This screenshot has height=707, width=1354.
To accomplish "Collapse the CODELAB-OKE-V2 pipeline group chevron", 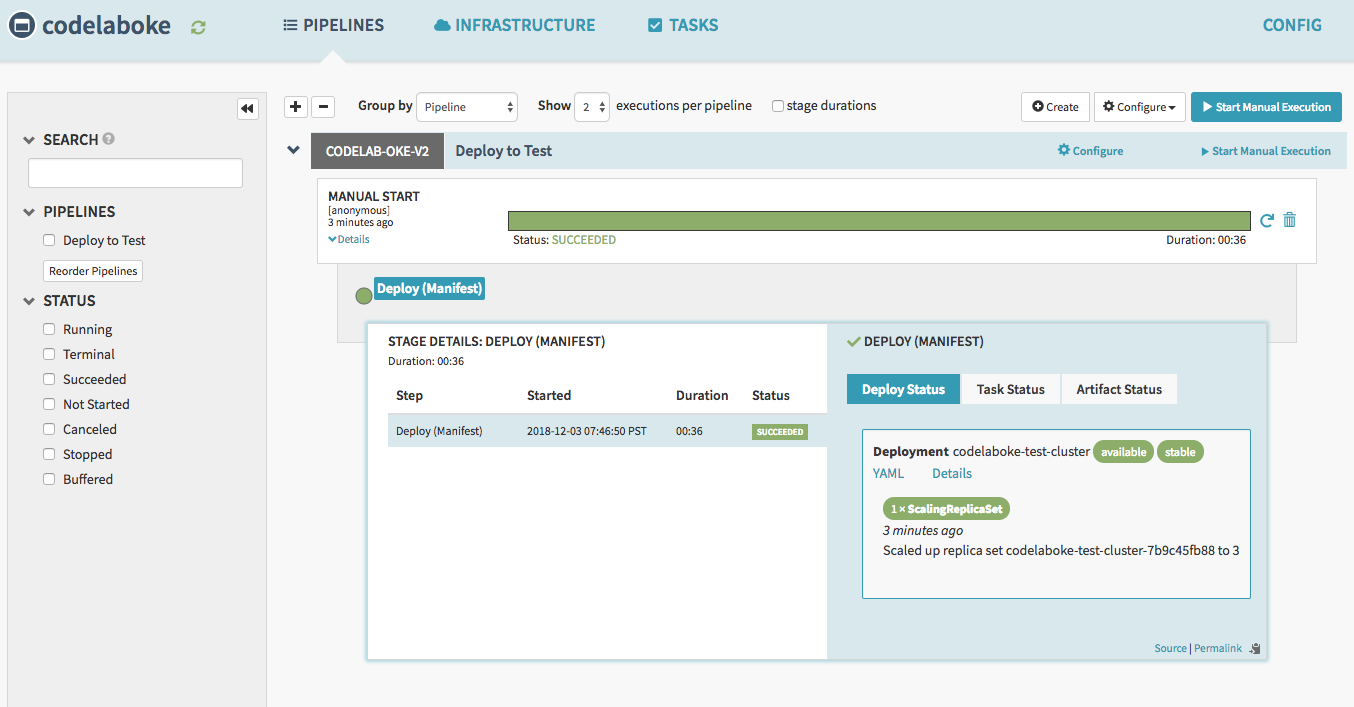I will pos(293,150).
